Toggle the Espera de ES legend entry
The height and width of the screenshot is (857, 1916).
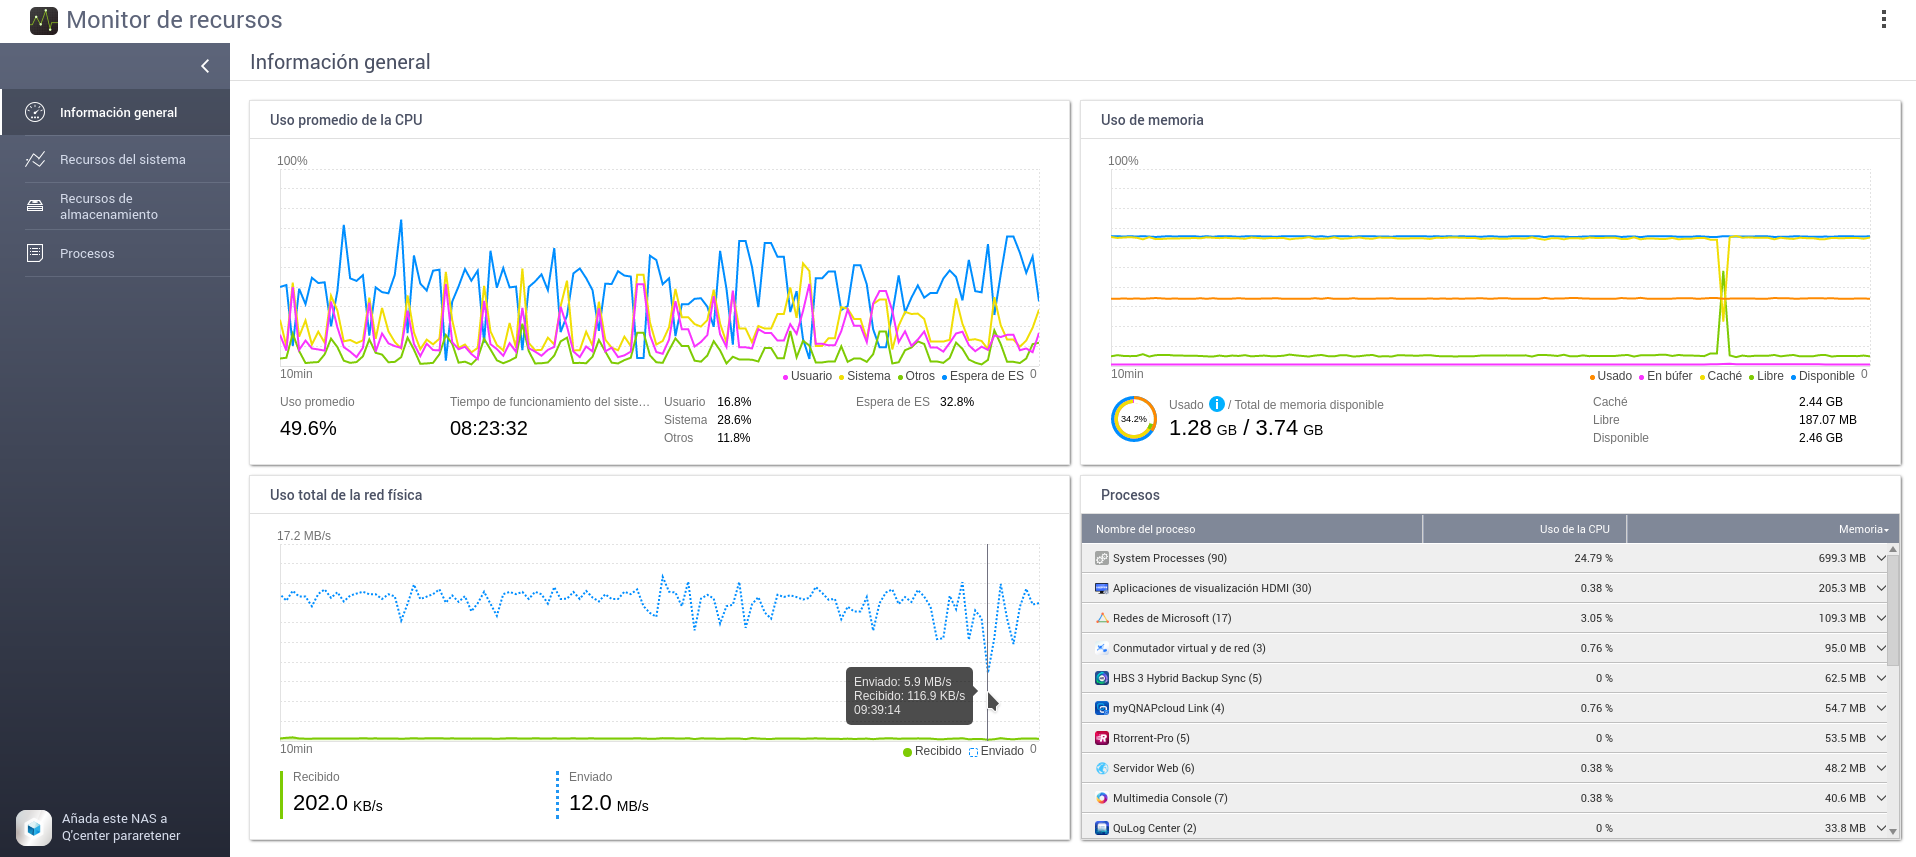click(985, 376)
